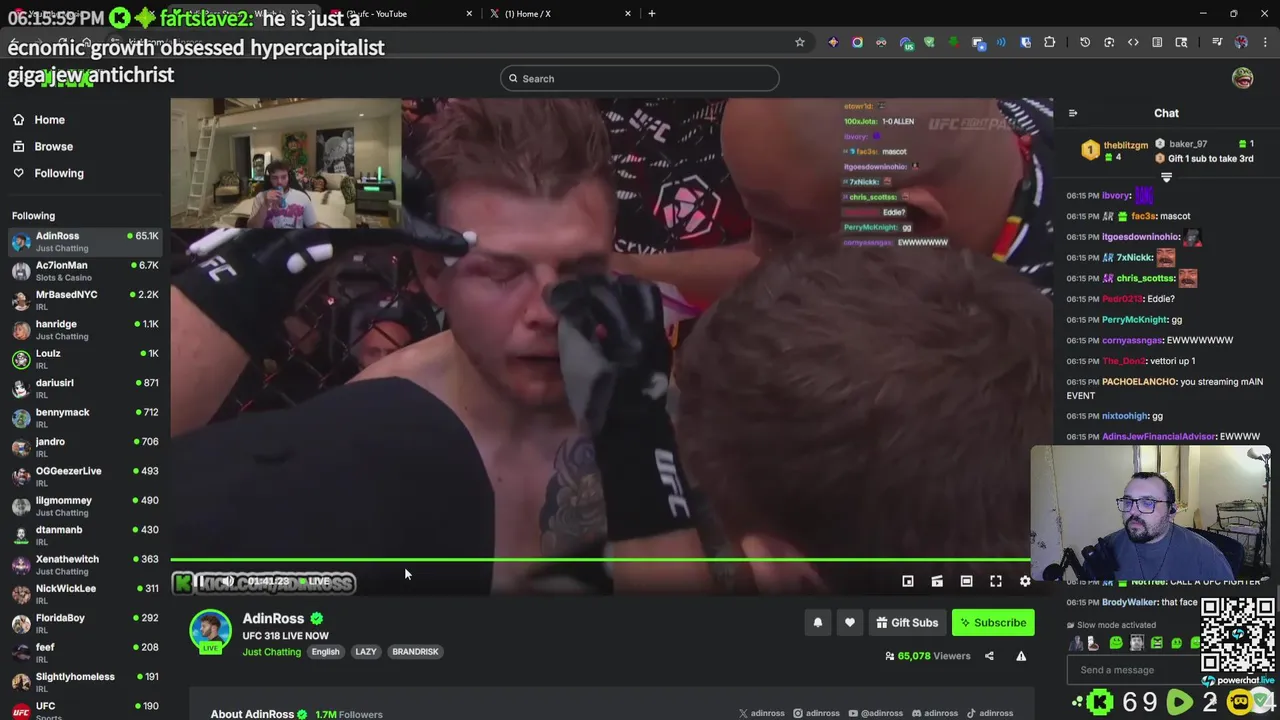This screenshot has width=1280, height=720.
Task: Open AdinRoss channel avatar with LIVE badge
Action: pyautogui.click(x=210, y=632)
